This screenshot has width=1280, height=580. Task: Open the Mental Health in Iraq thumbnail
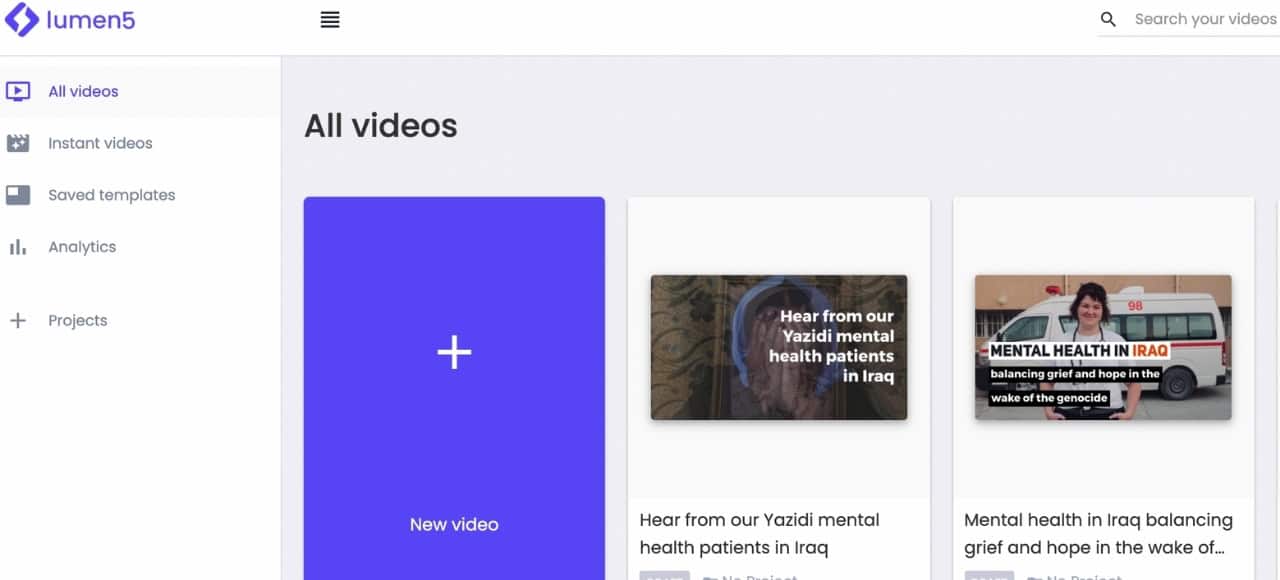tap(1102, 347)
